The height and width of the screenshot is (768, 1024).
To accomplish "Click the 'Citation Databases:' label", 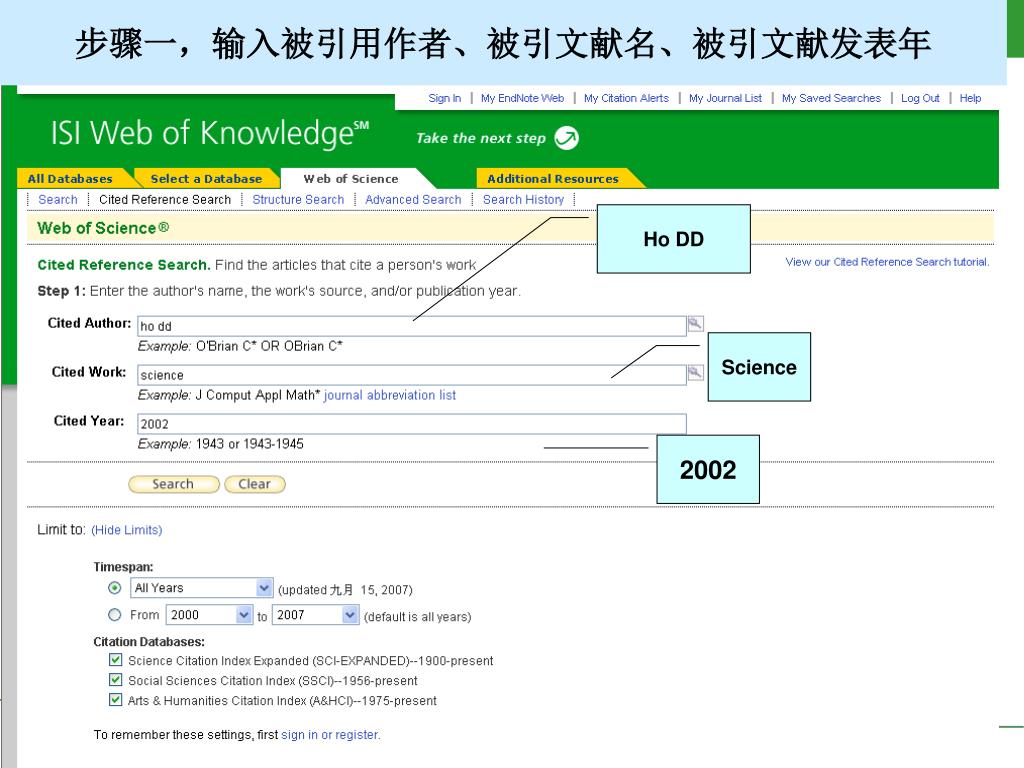I will coord(149,642).
